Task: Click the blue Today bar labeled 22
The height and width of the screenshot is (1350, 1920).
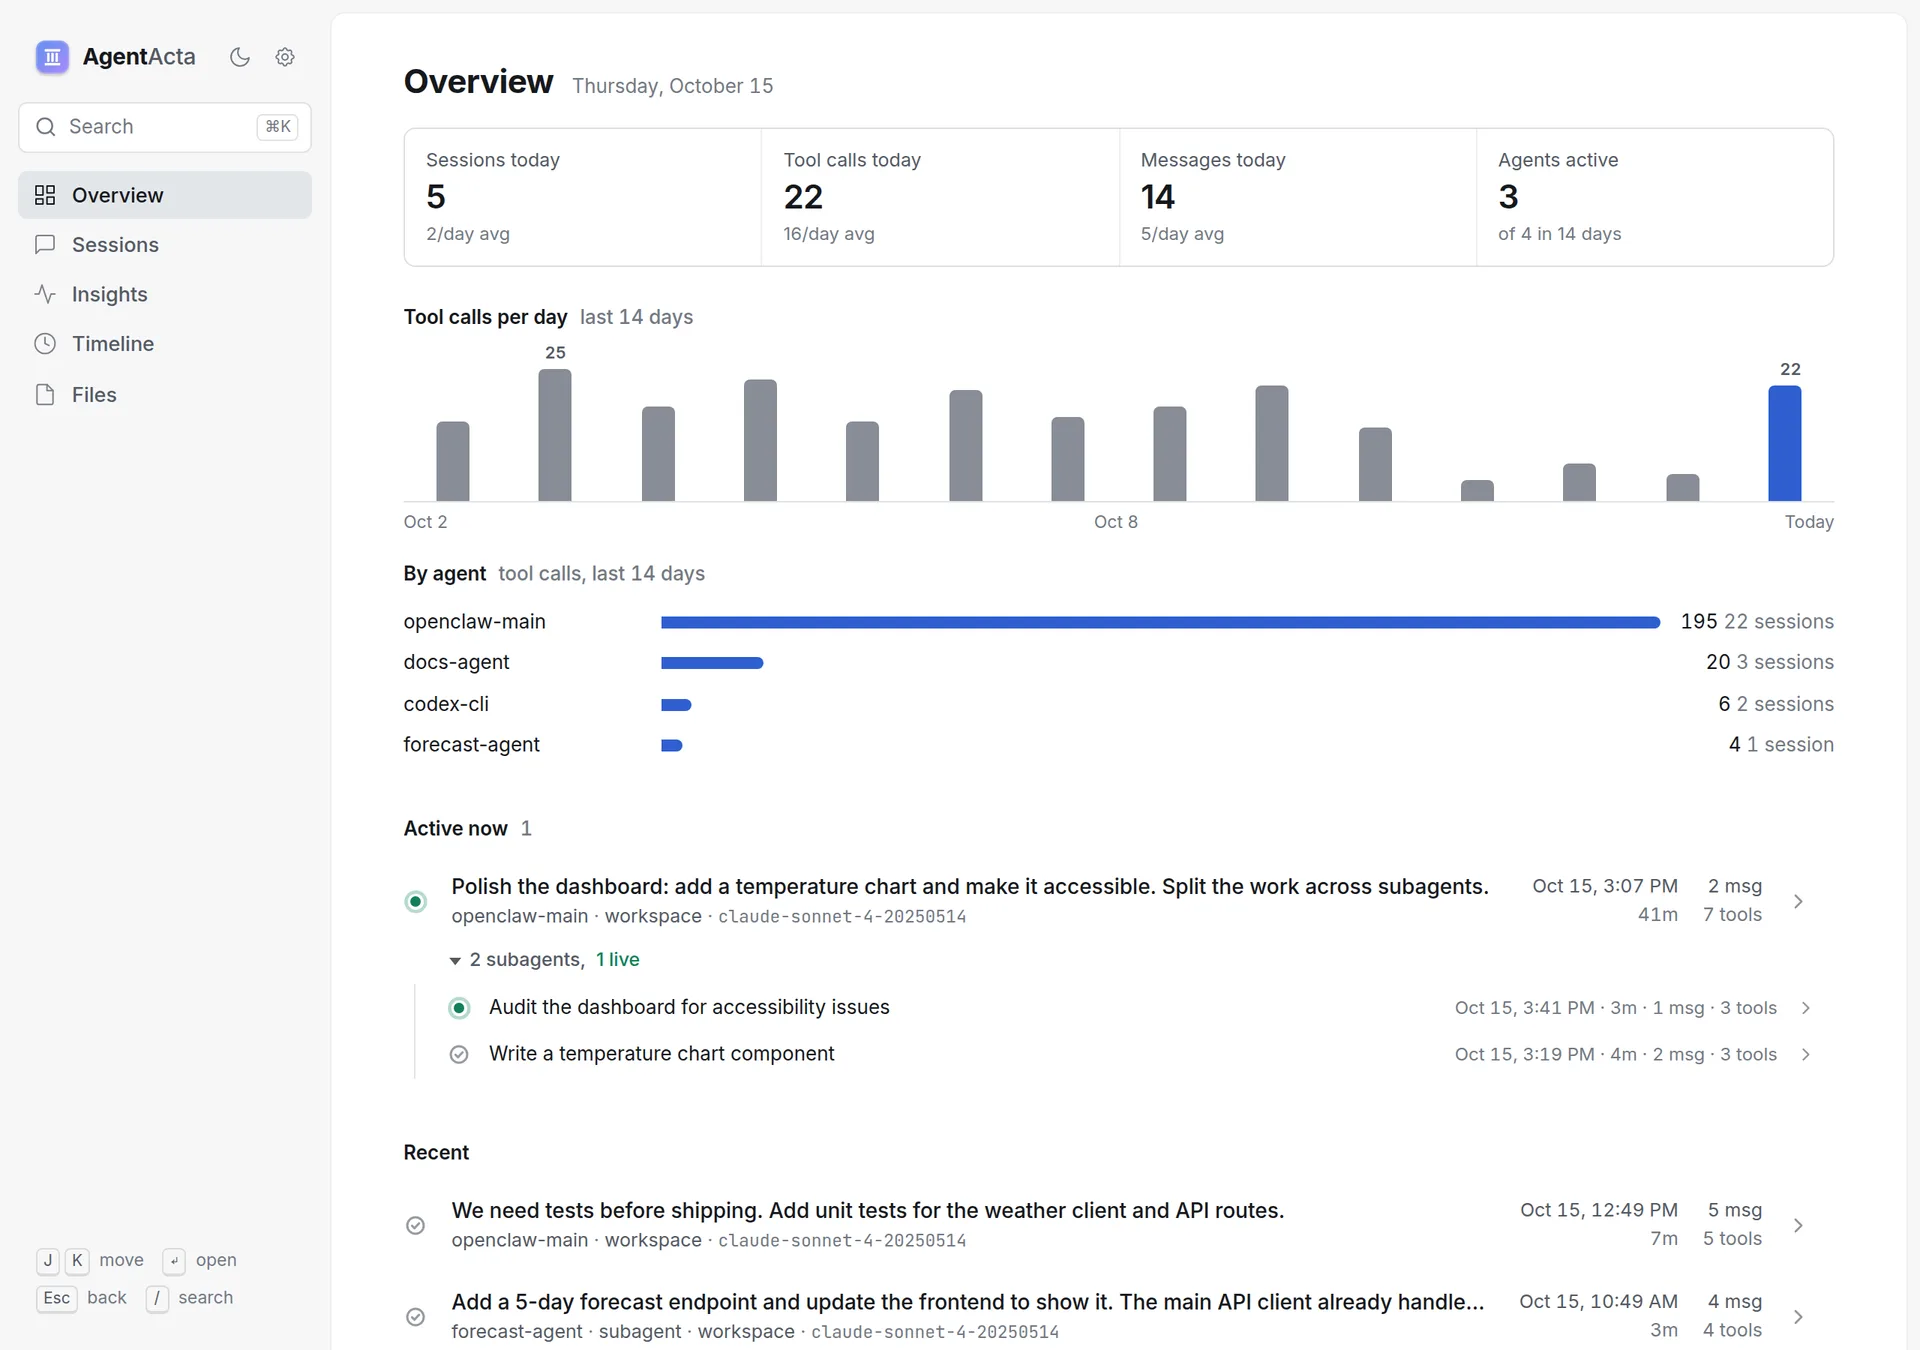Action: [1785, 443]
